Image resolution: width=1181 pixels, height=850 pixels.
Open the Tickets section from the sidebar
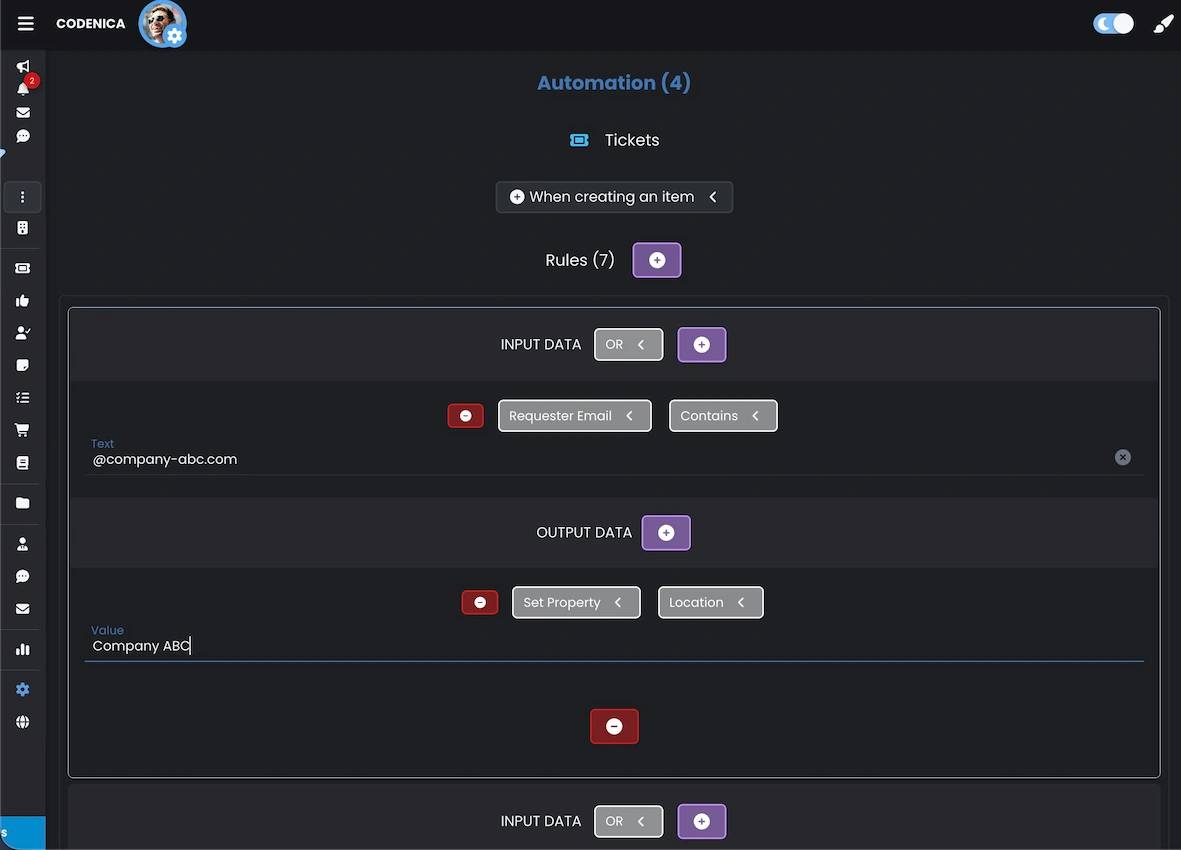tap(22, 268)
